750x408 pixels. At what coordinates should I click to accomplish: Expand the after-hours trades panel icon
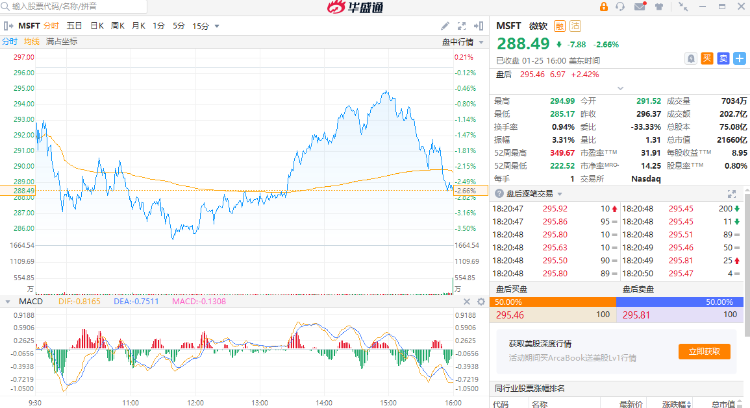(x=732, y=194)
